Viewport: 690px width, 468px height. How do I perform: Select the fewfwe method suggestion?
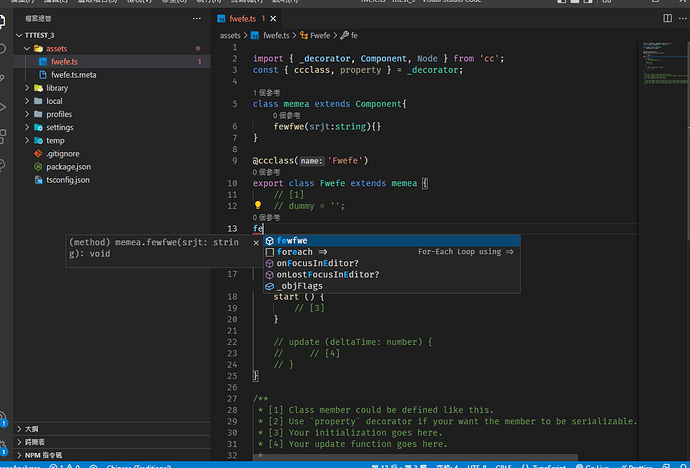click(293, 241)
